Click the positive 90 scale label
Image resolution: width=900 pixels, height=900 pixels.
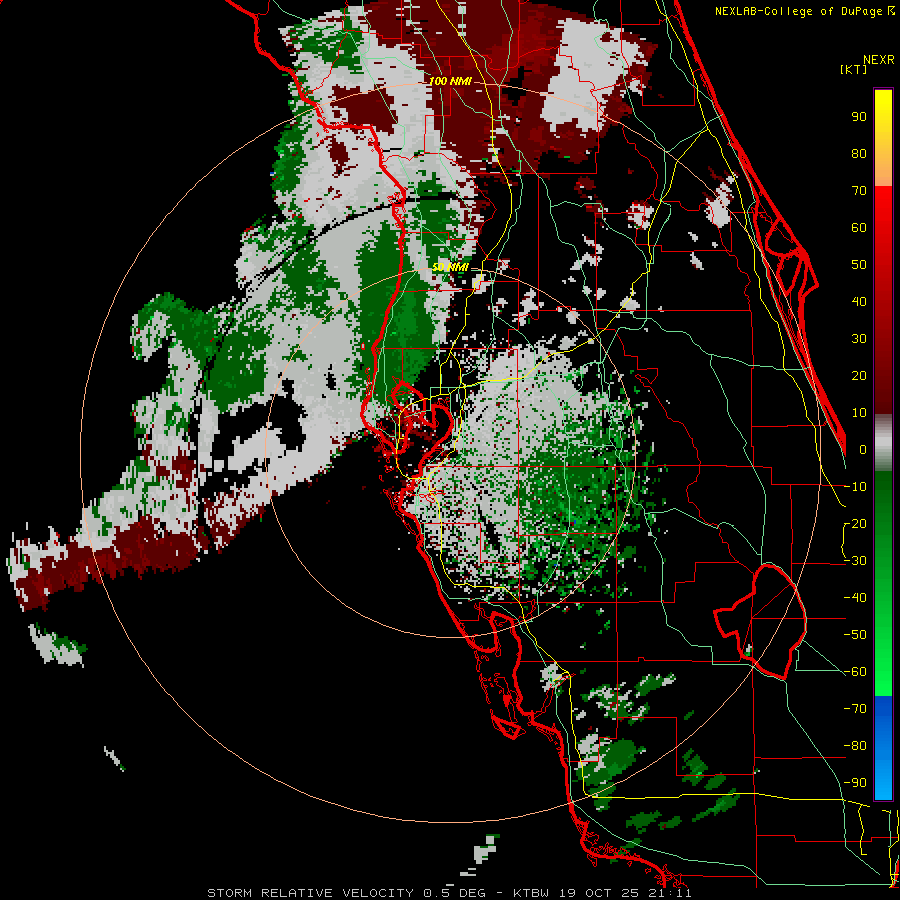859,117
